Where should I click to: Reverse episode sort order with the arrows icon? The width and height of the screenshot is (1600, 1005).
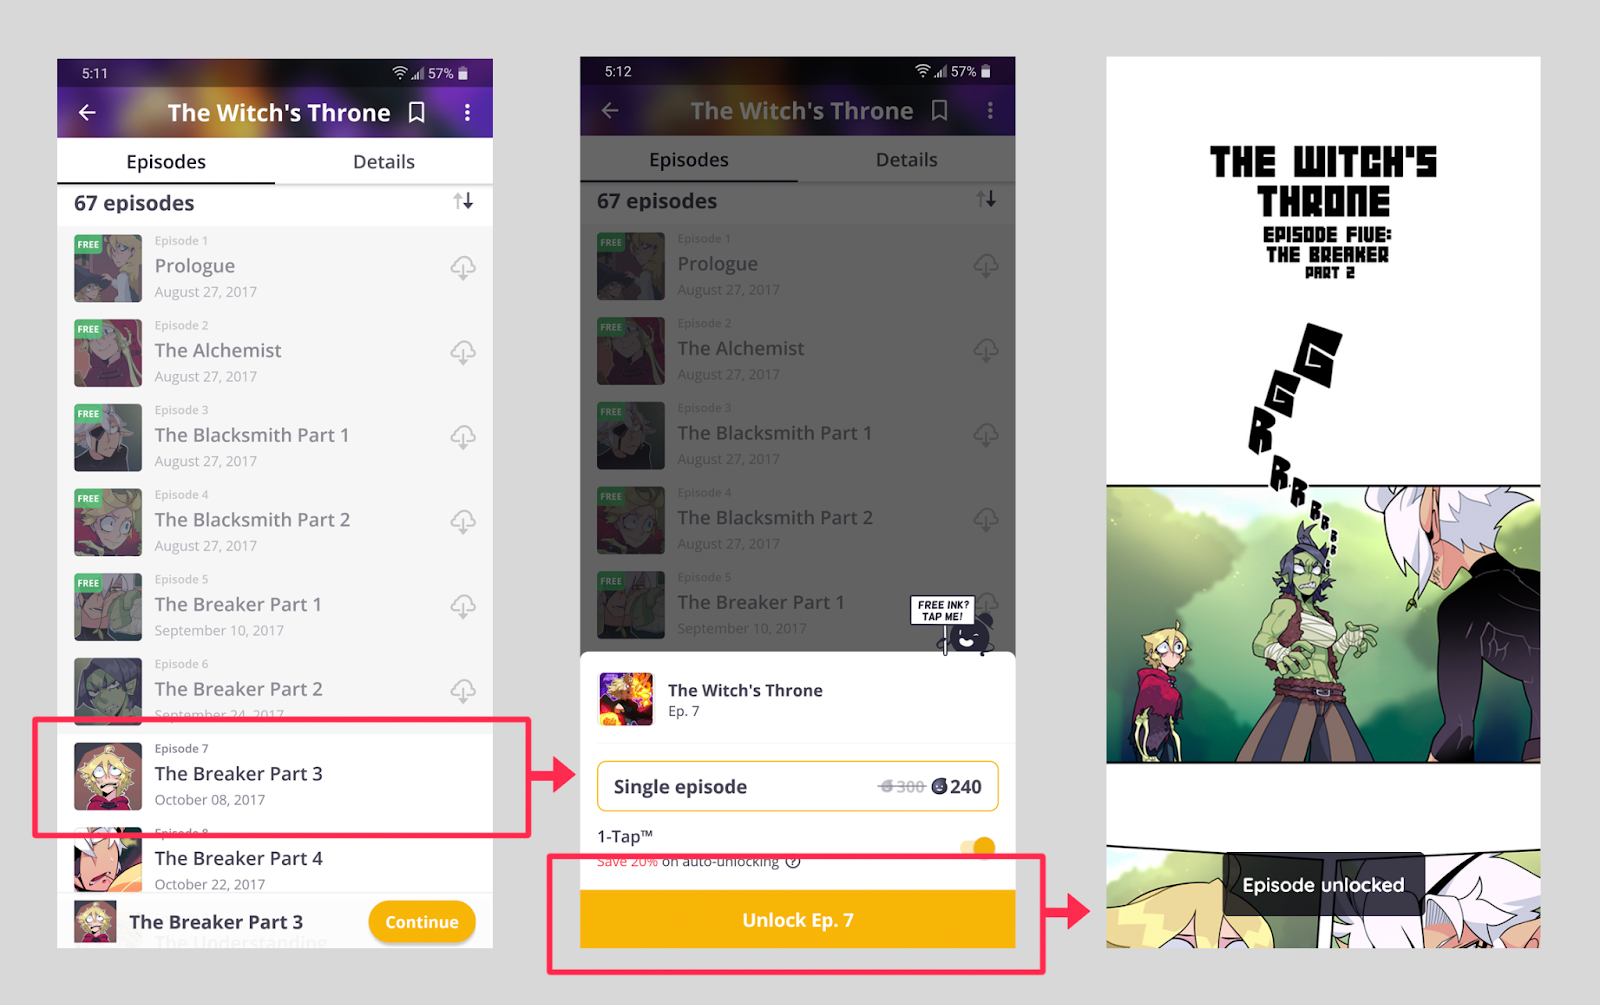[463, 201]
